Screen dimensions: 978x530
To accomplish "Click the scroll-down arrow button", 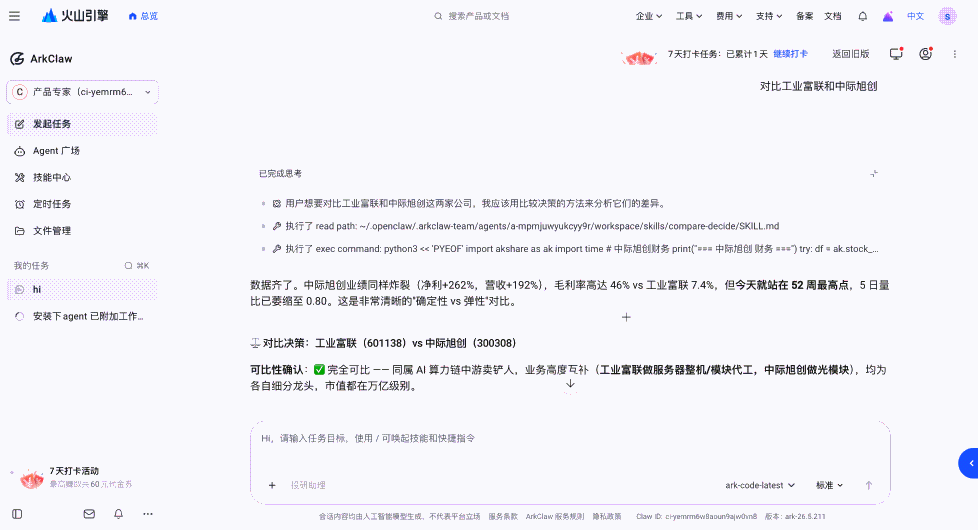I will 570,384.
